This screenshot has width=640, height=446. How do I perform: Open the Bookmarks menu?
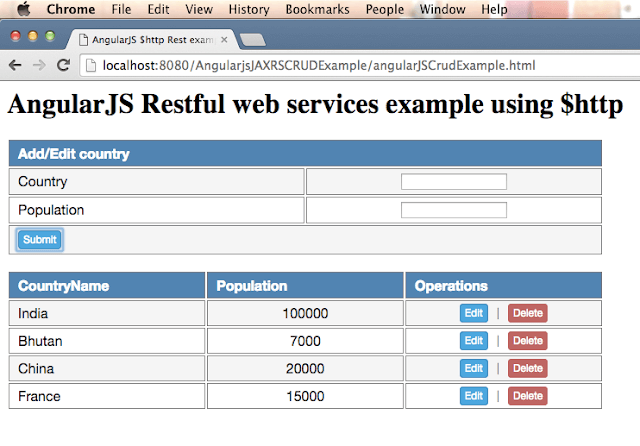click(x=316, y=9)
